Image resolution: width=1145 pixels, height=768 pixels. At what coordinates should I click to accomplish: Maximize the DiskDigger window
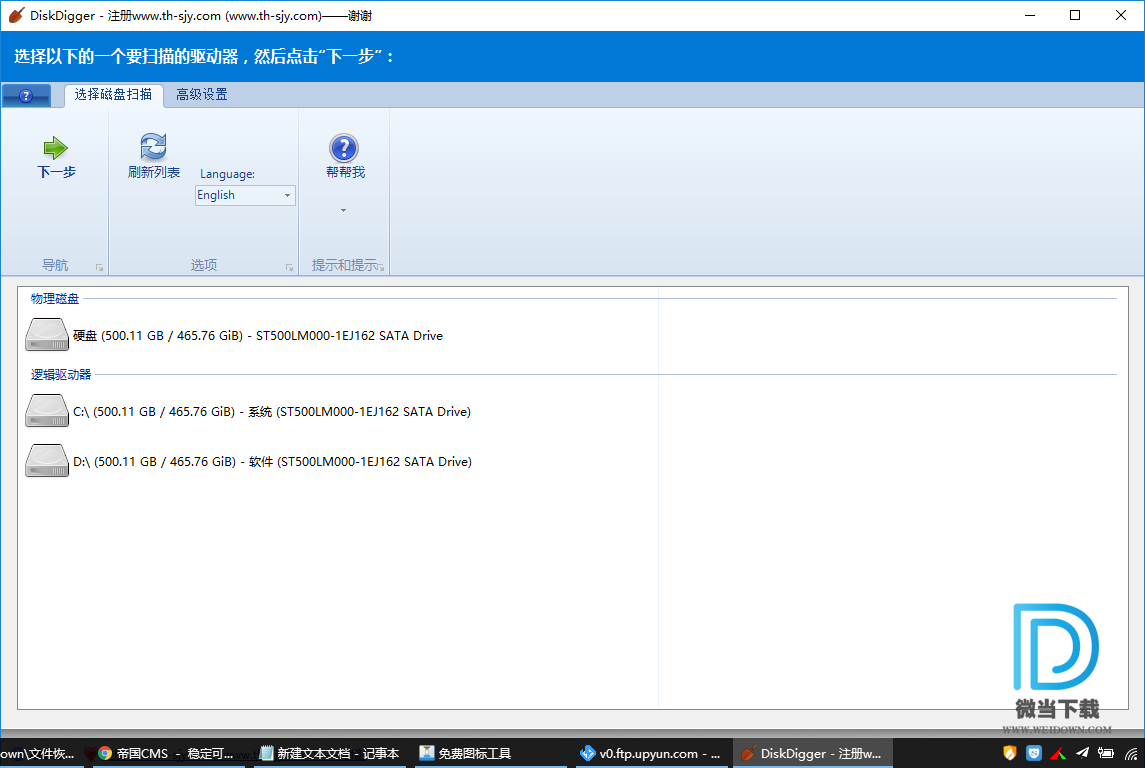1075,15
